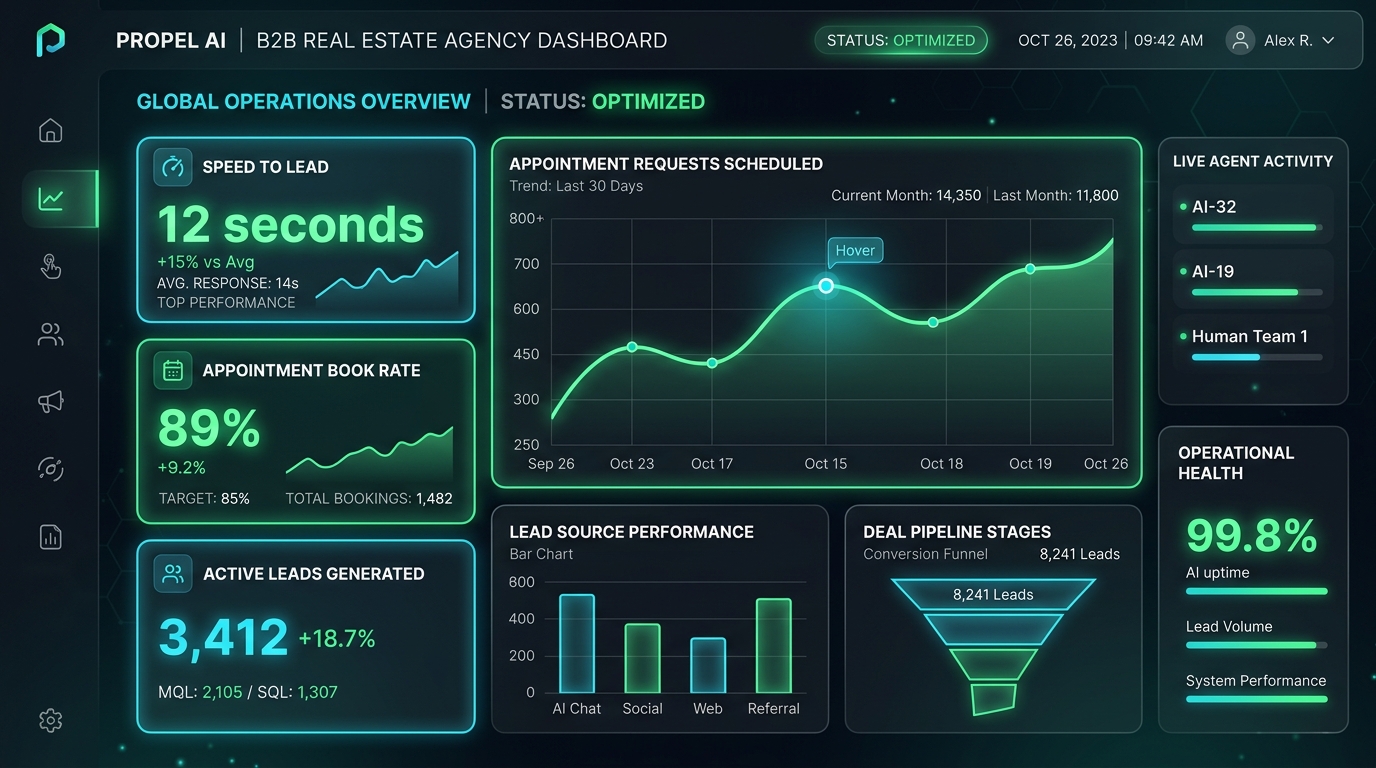Screen dimensions: 1376x768
Task: Click the System Performance progress bar
Action: click(x=1257, y=699)
